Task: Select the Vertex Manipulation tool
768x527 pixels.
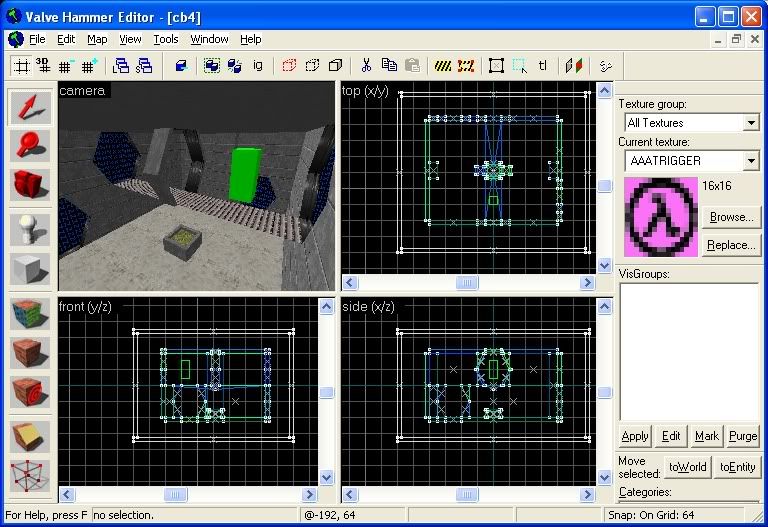Action: click(30, 476)
